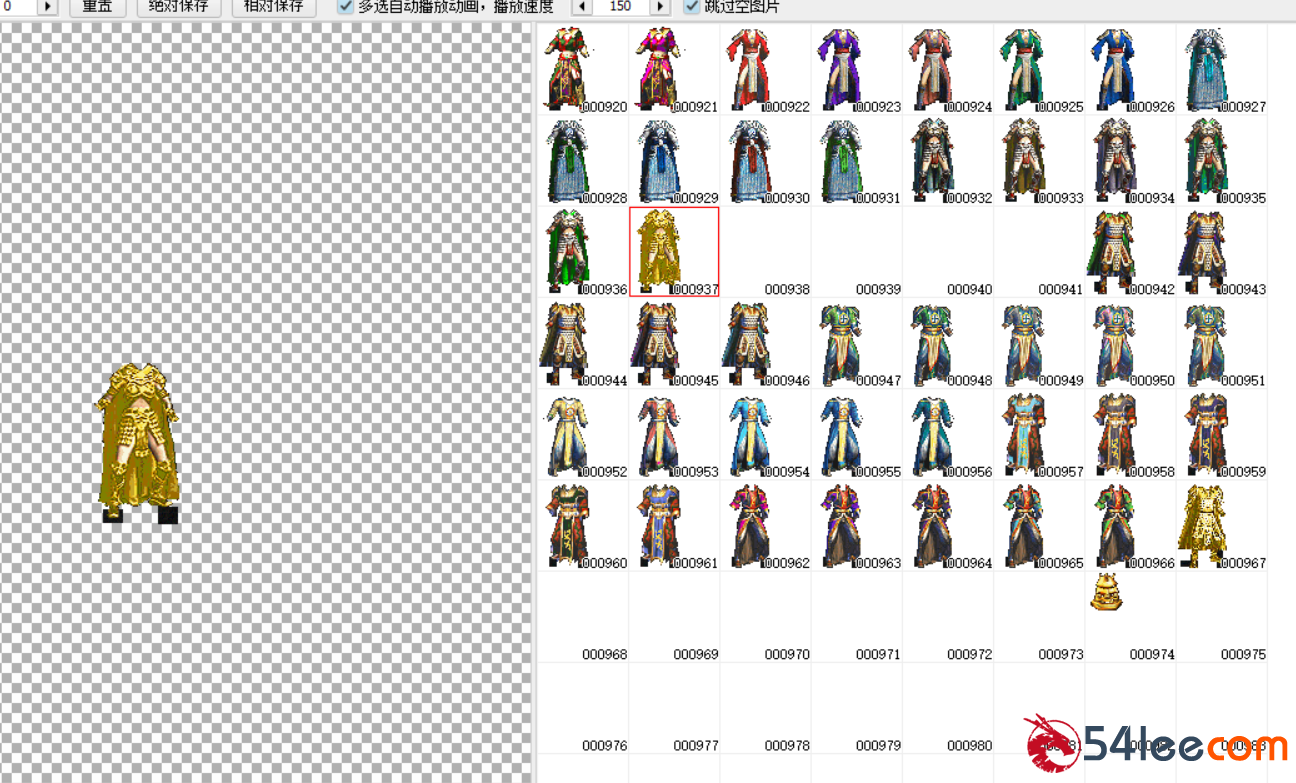1296x783 pixels.
Task: Decrease playback speed with the left arrow
Action: (x=580, y=7)
